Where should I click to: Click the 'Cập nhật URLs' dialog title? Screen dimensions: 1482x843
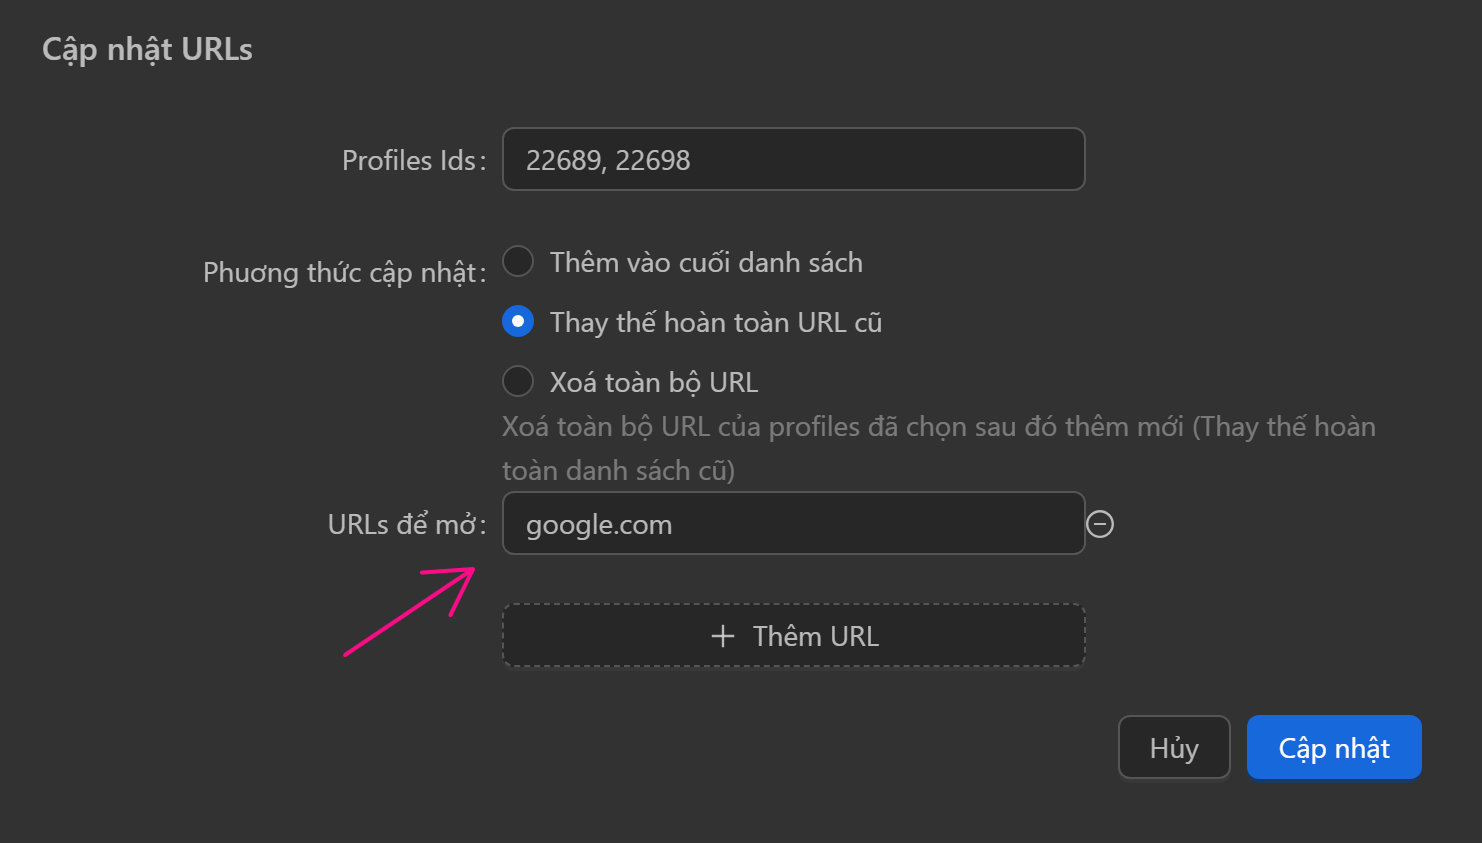[147, 49]
